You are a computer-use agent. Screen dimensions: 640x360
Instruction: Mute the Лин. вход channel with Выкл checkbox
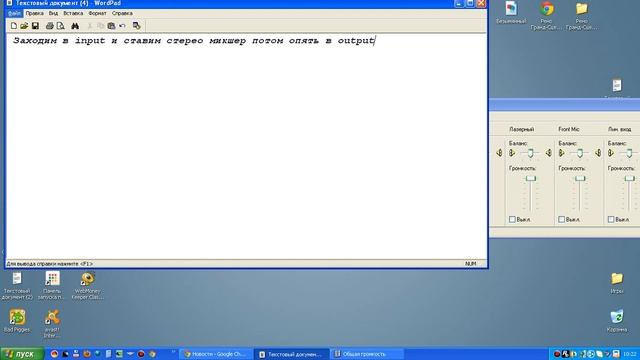click(611, 219)
